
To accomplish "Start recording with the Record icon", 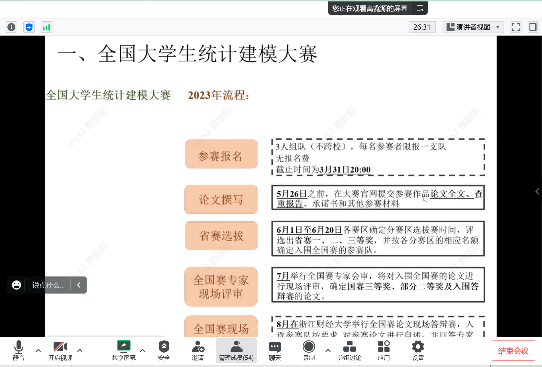I will click(309, 350).
